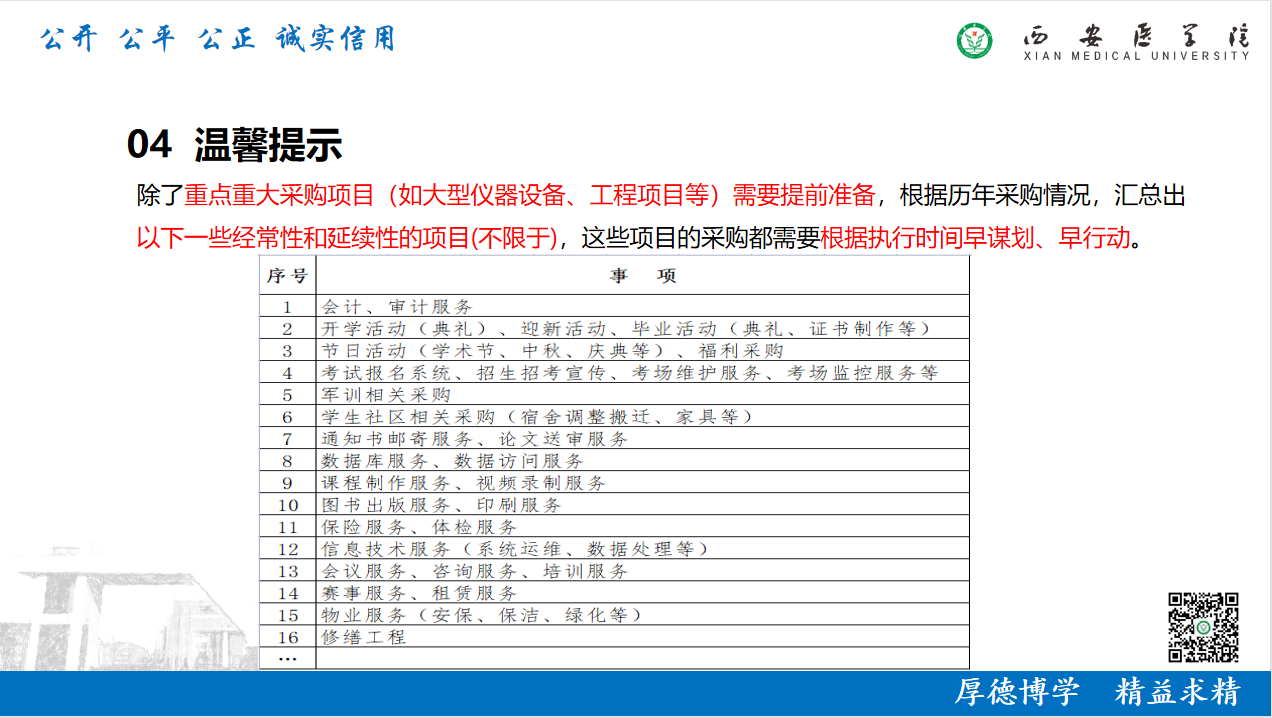Select row starting with "节日活动（学术节"
The width and height of the screenshot is (1272, 718).
[614, 351]
